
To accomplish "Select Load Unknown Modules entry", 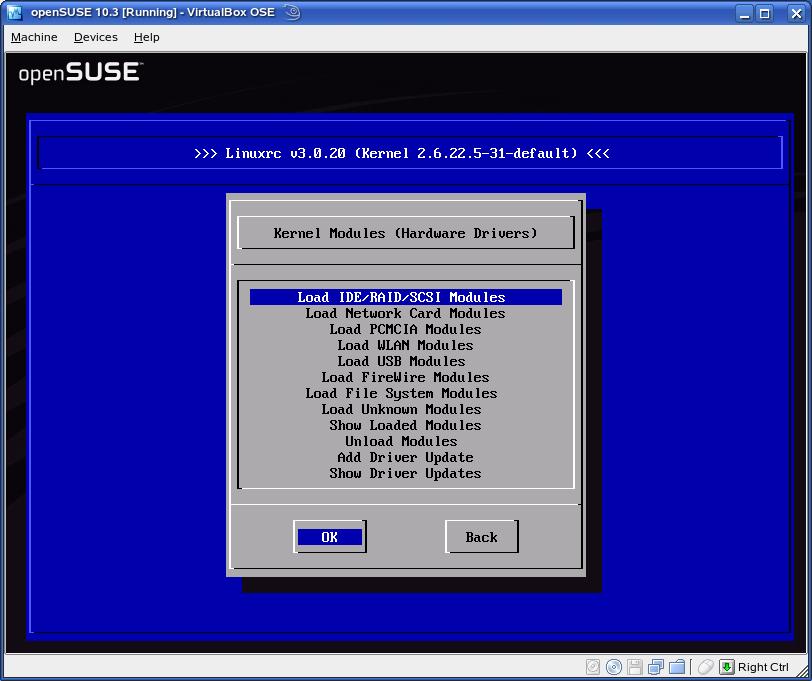I will pyautogui.click(x=405, y=410).
